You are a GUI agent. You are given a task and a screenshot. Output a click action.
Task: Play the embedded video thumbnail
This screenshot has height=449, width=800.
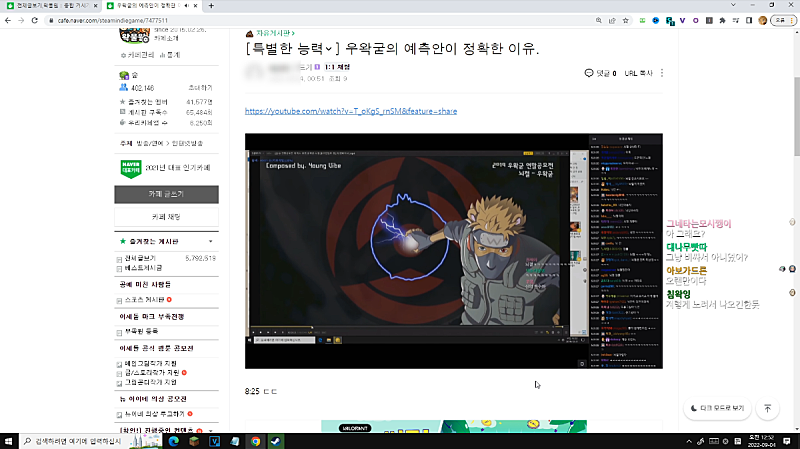pos(454,251)
